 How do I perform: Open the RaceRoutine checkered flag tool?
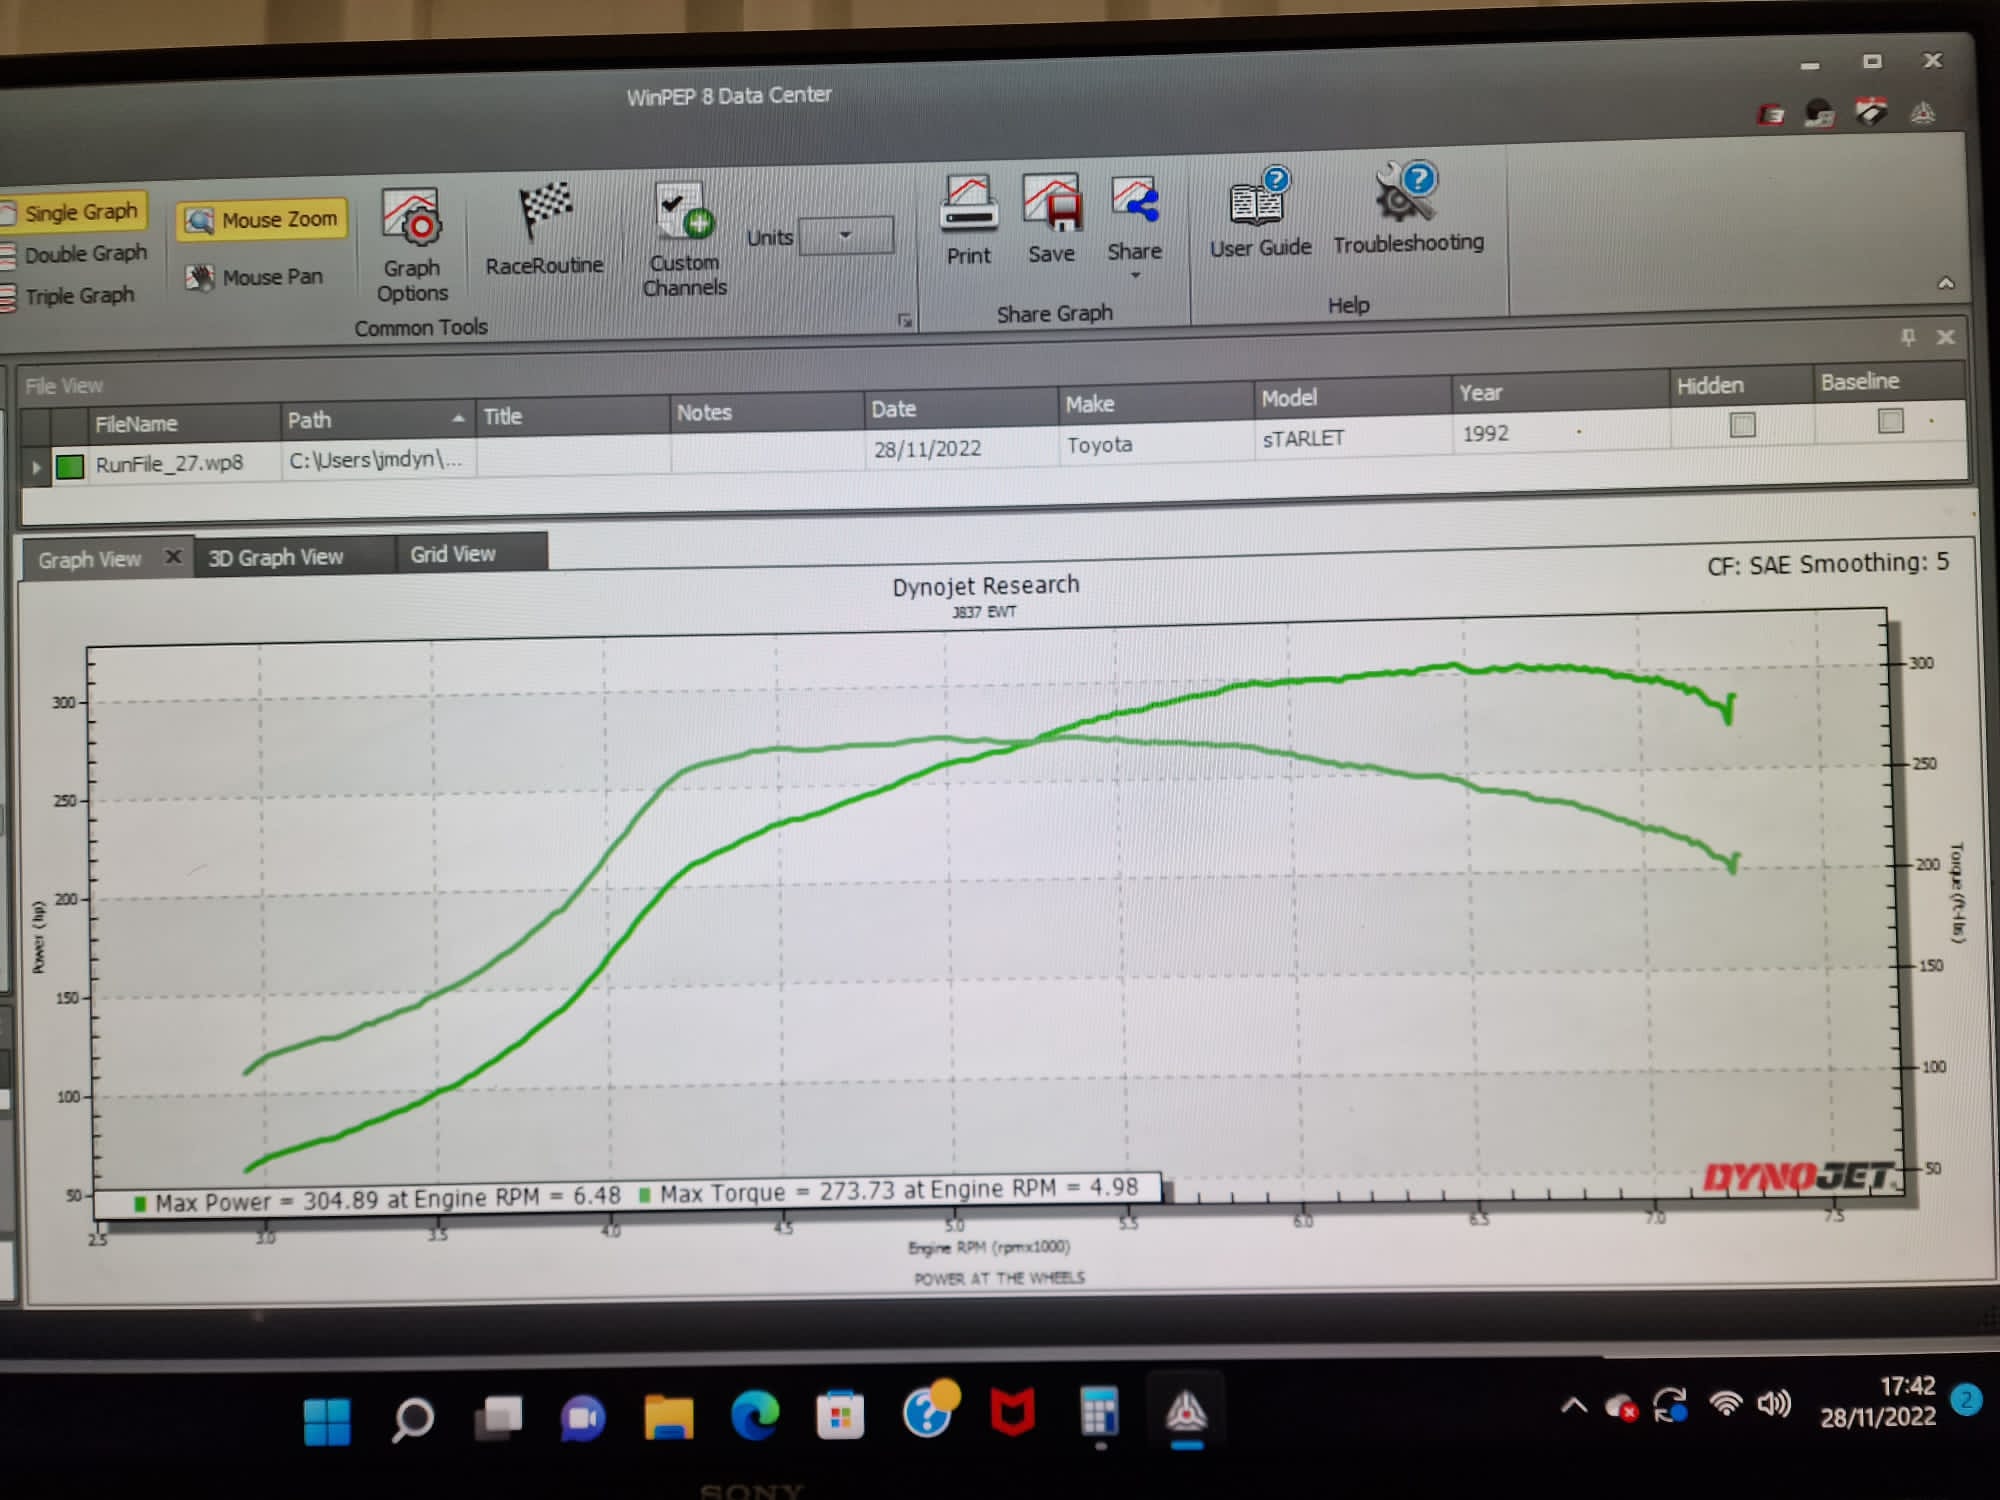(x=544, y=230)
